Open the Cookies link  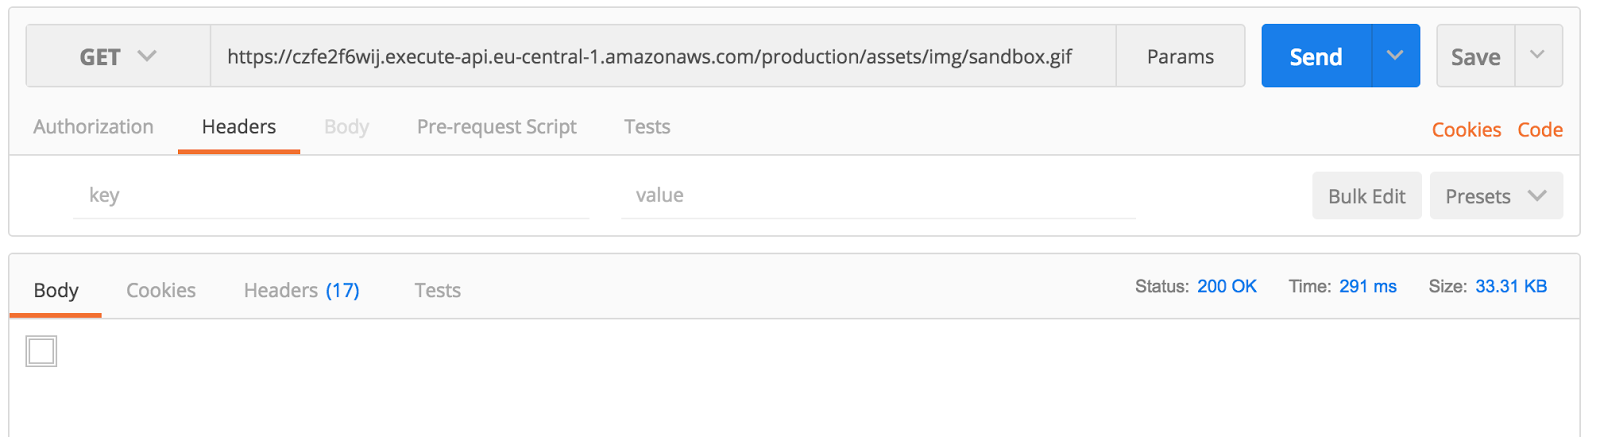point(1466,129)
